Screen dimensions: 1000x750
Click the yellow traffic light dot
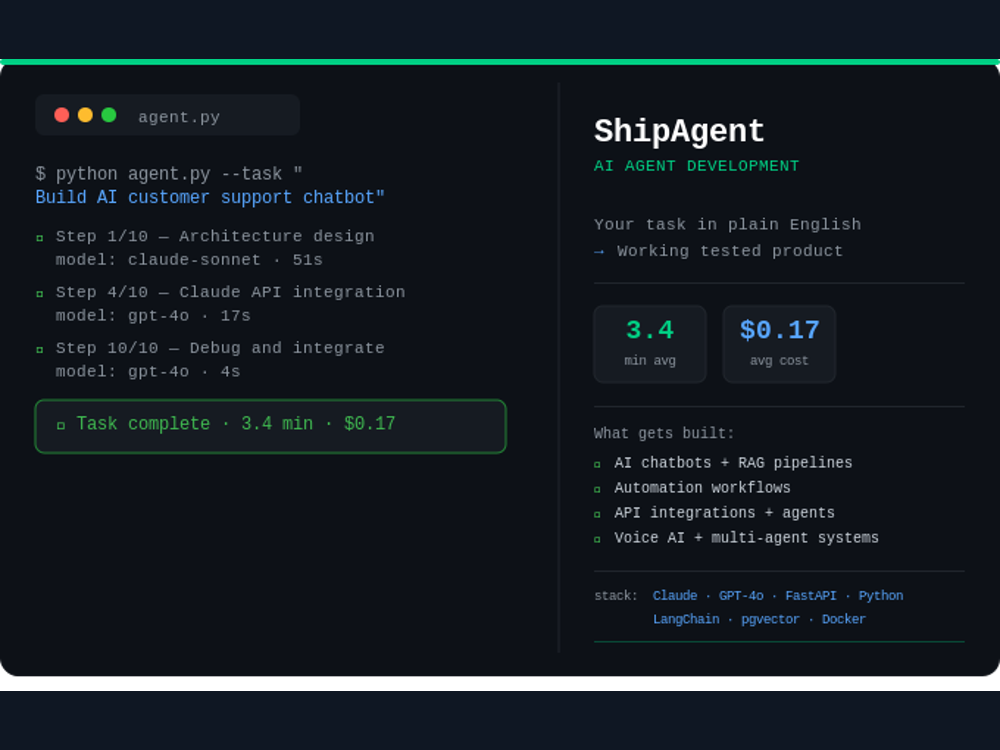coord(86,114)
